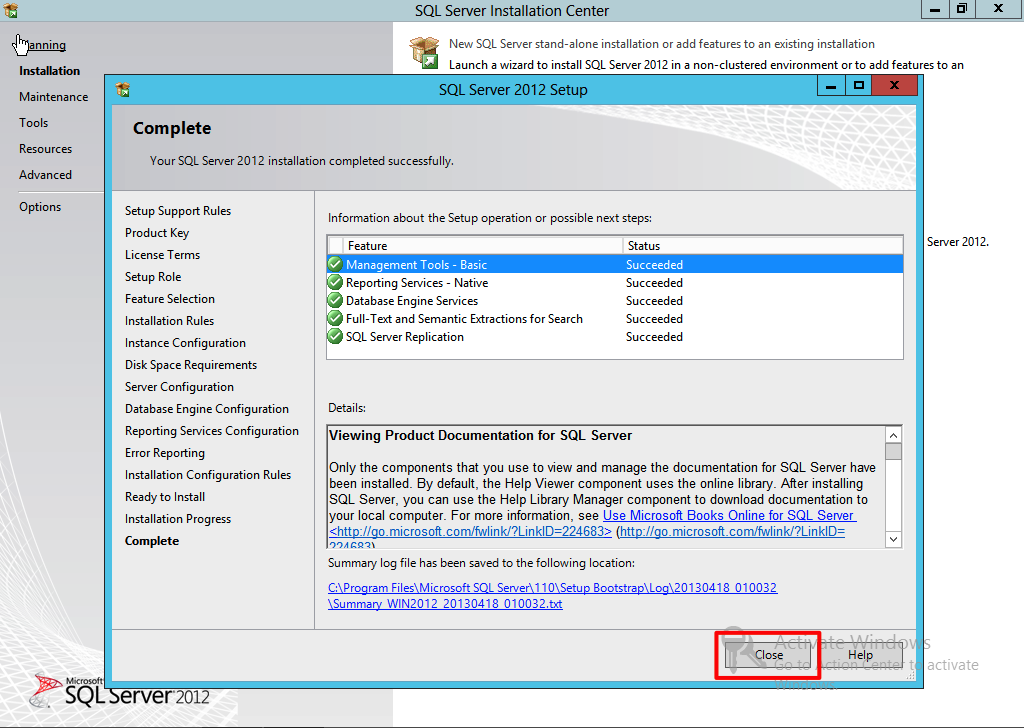Click the Details scrollbar up arrow
The image size is (1024, 728).
click(893, 435)
